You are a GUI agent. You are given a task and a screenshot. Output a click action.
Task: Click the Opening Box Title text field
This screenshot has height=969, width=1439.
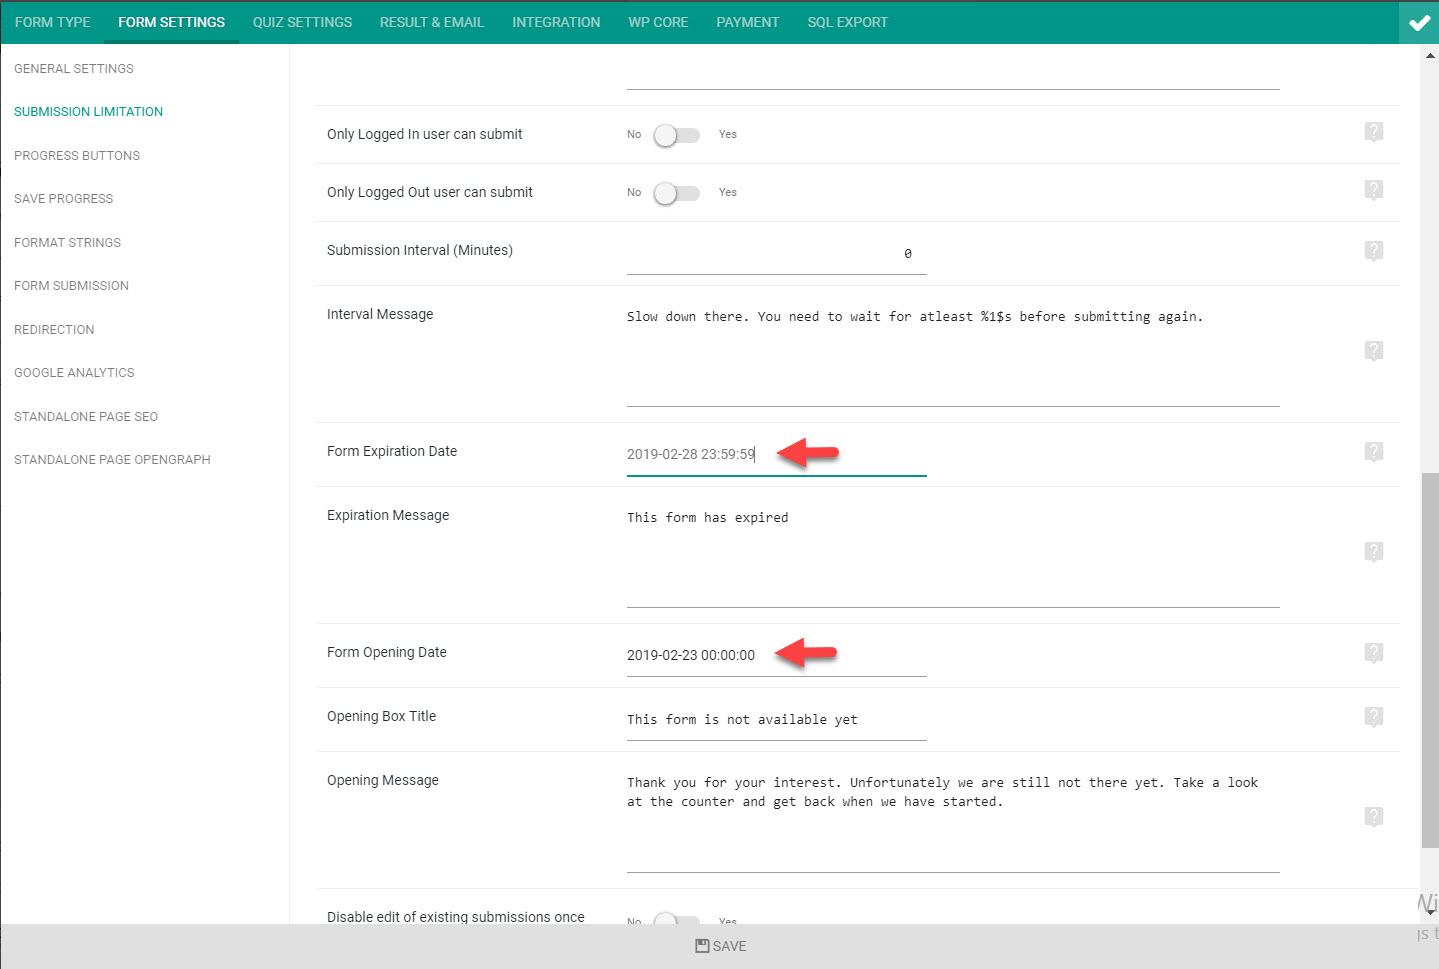click(776, 719)
